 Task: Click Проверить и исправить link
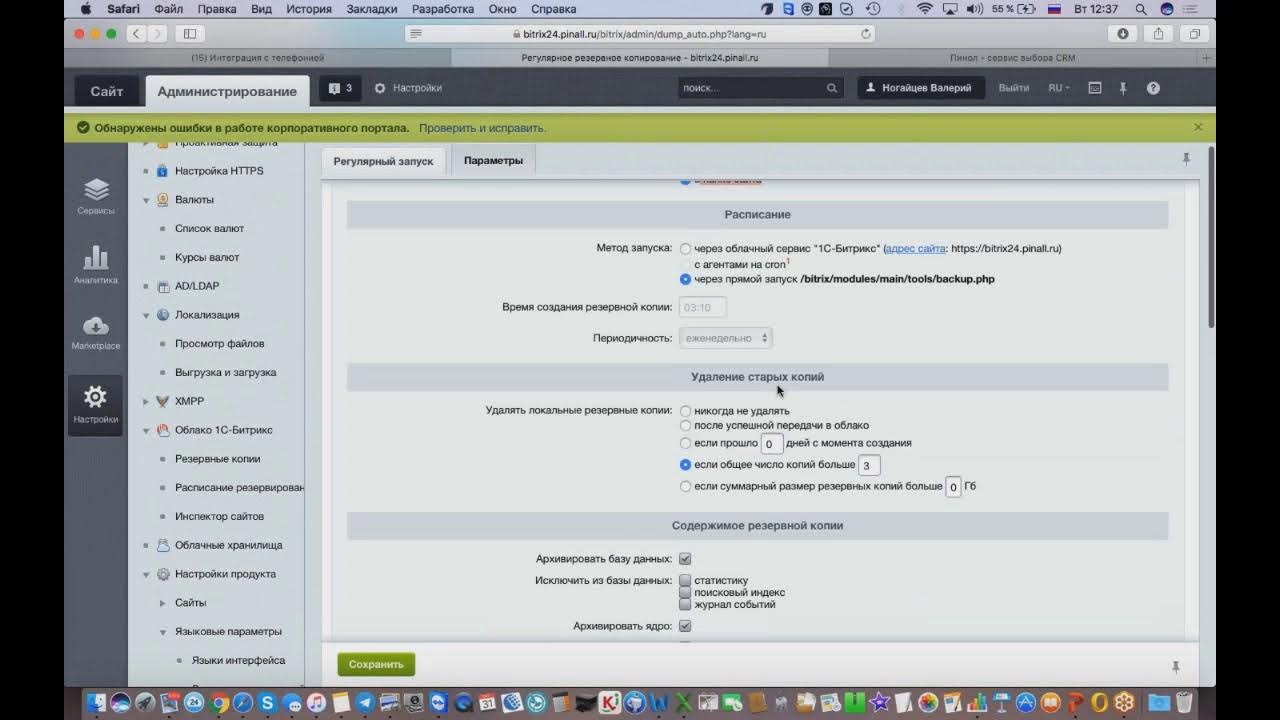tap(482, 128)
